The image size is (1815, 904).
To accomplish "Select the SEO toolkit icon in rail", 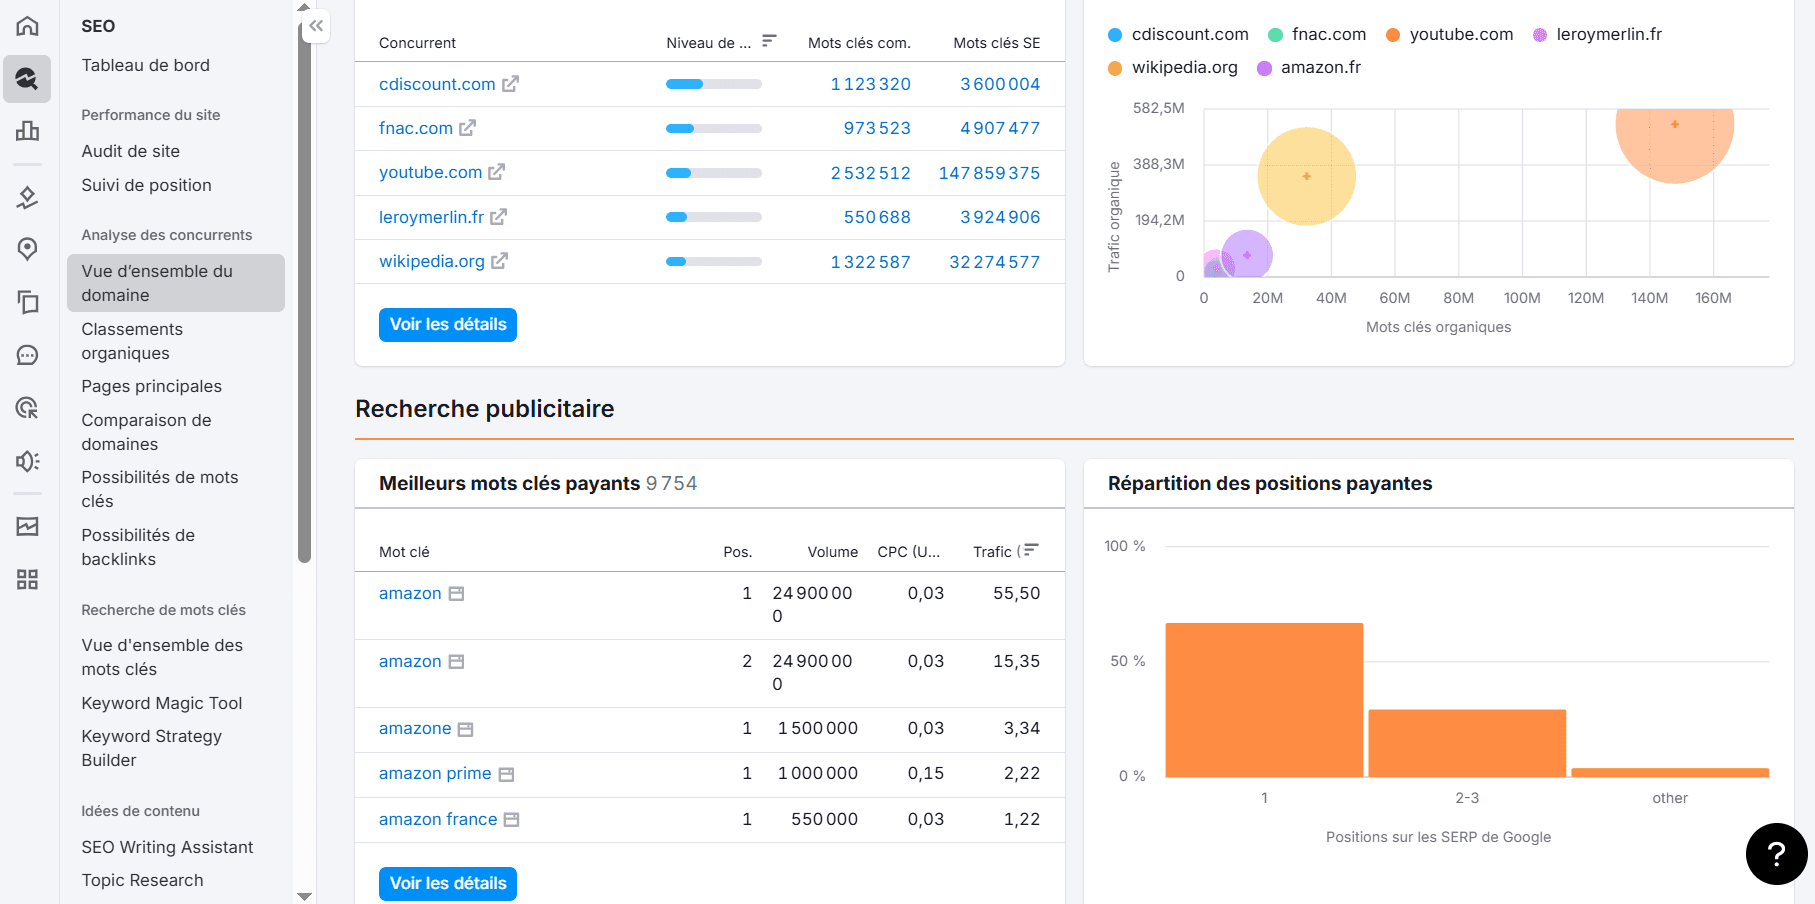I will pyautogui.click(x=27, y=79).
